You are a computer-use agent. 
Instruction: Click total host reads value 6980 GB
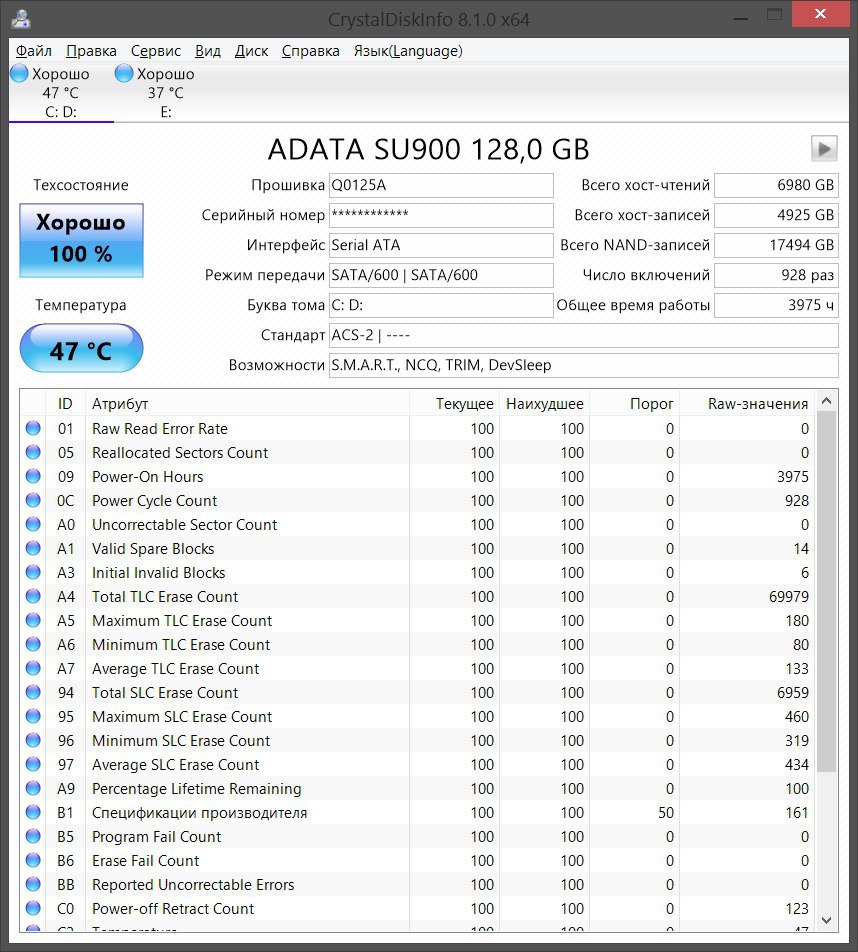776,185
